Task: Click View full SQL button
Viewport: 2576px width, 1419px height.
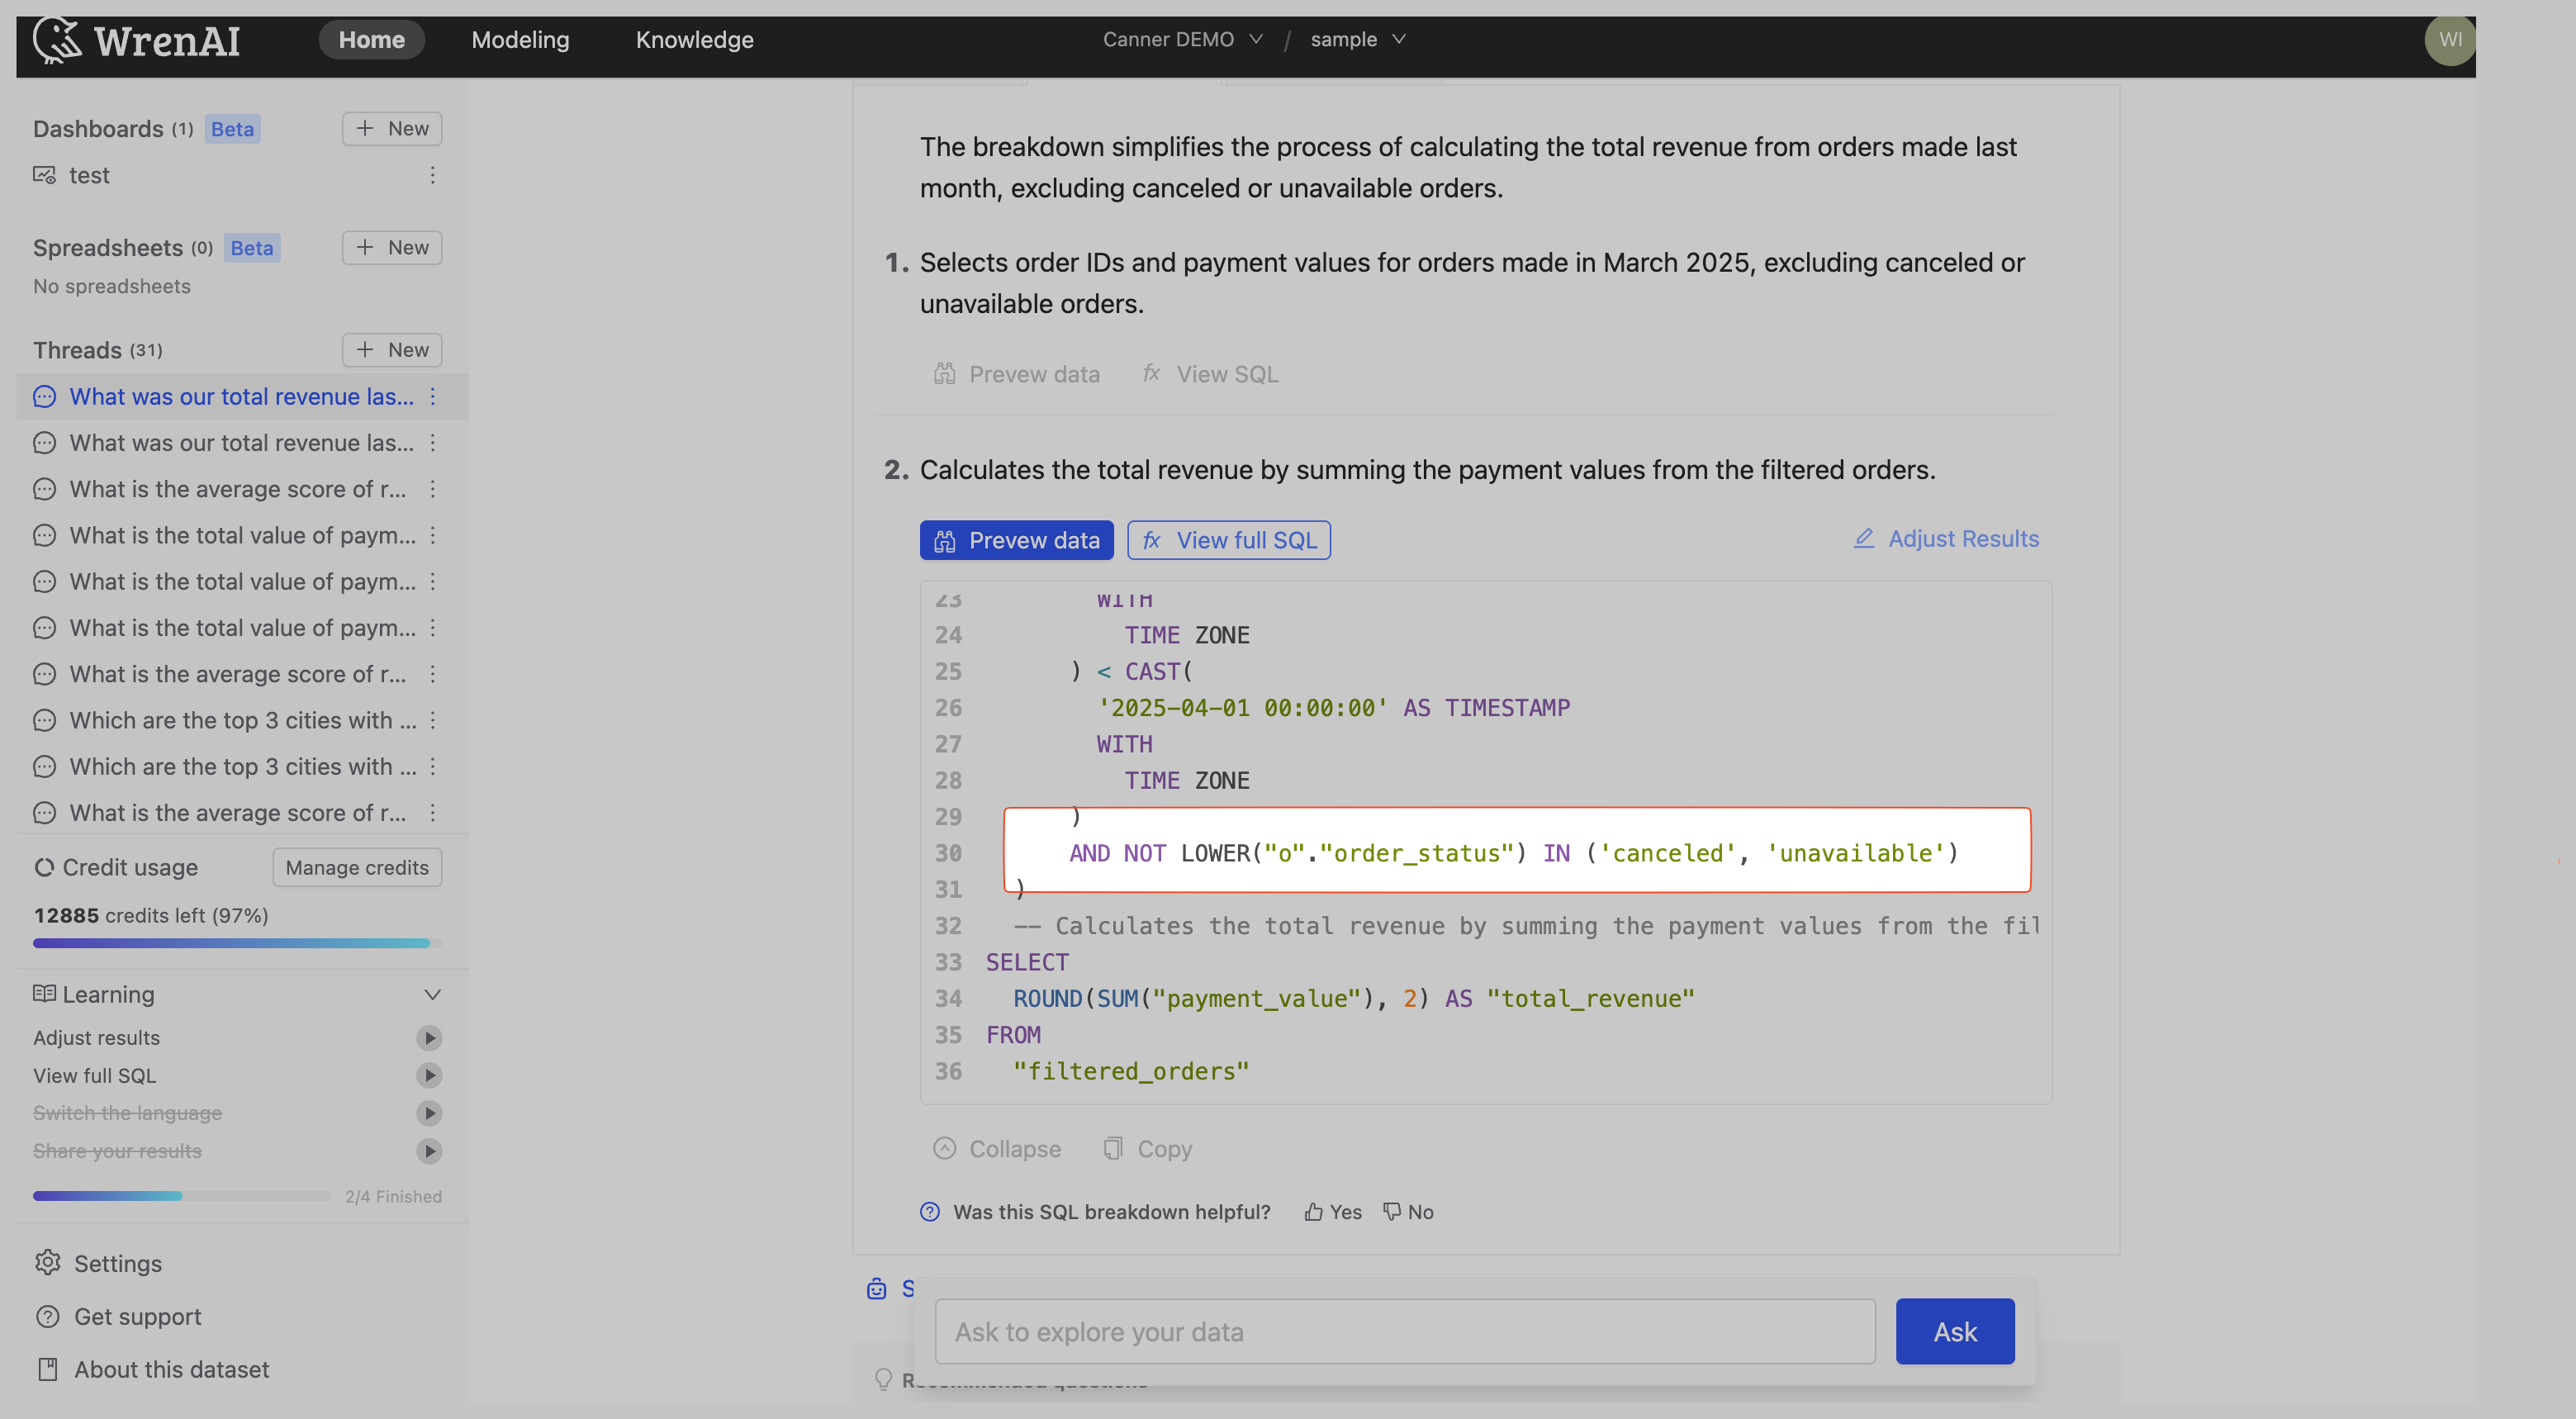Action: (1228, 540)
